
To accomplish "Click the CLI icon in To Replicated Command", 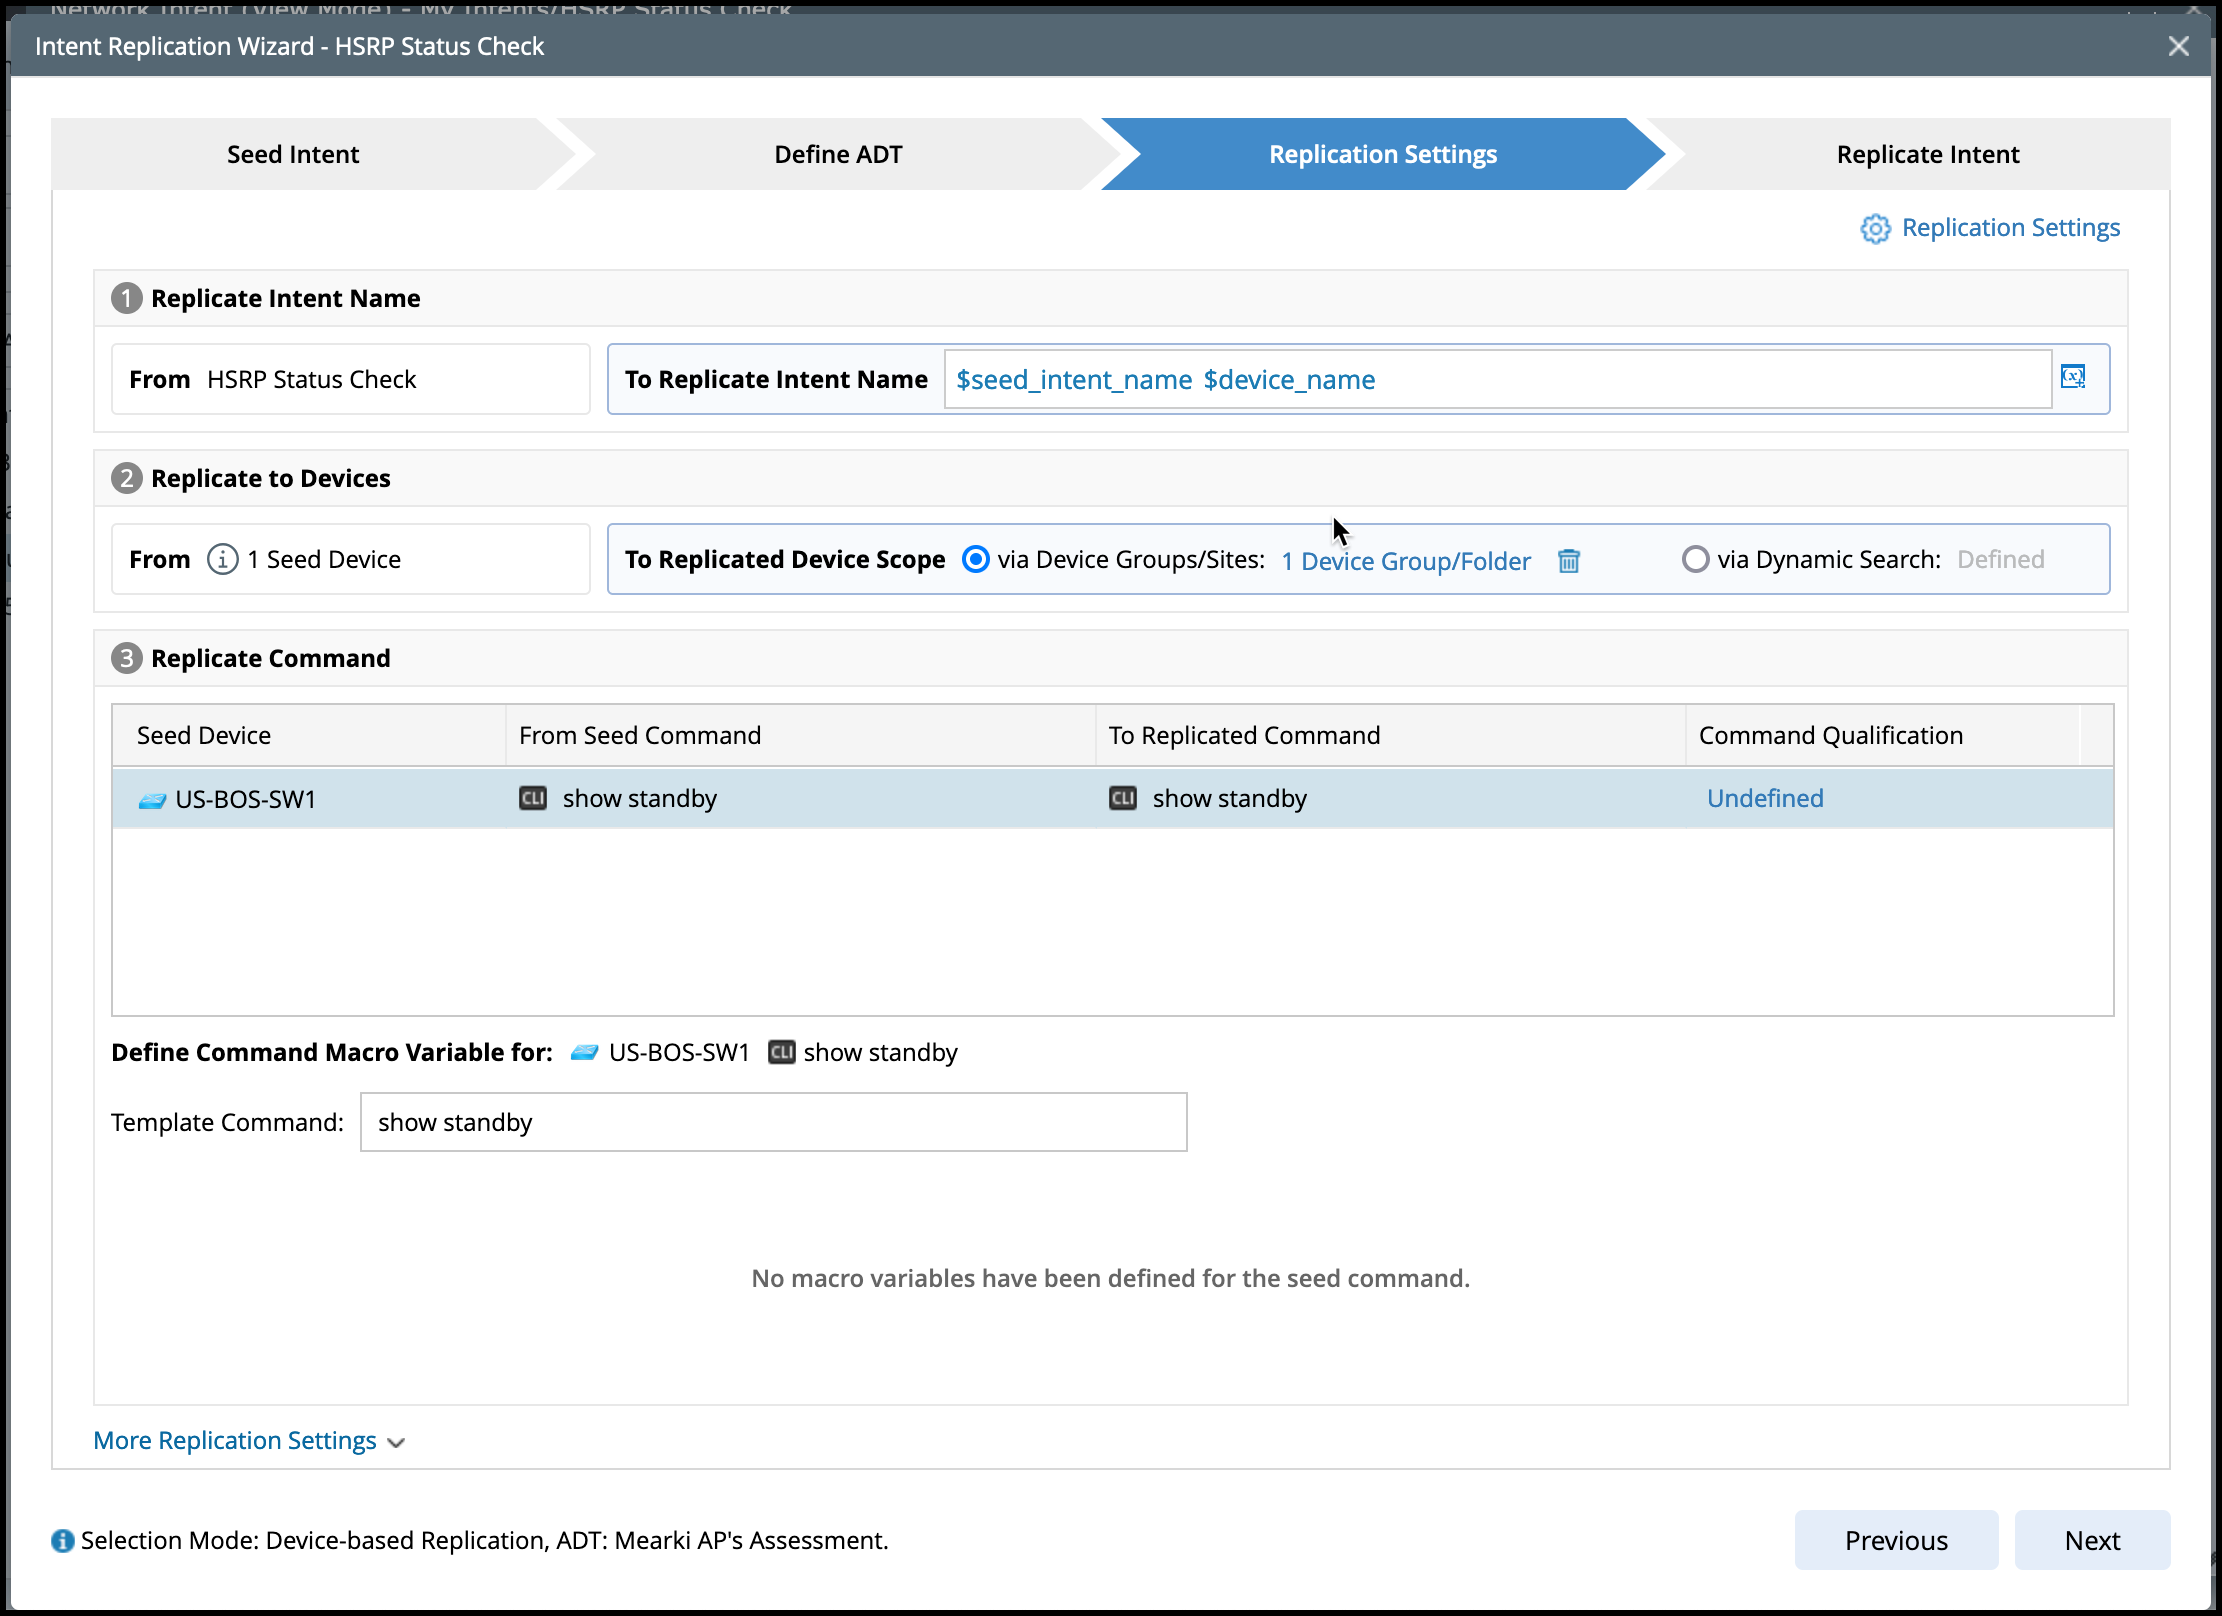I will (x=1123, y=798).
